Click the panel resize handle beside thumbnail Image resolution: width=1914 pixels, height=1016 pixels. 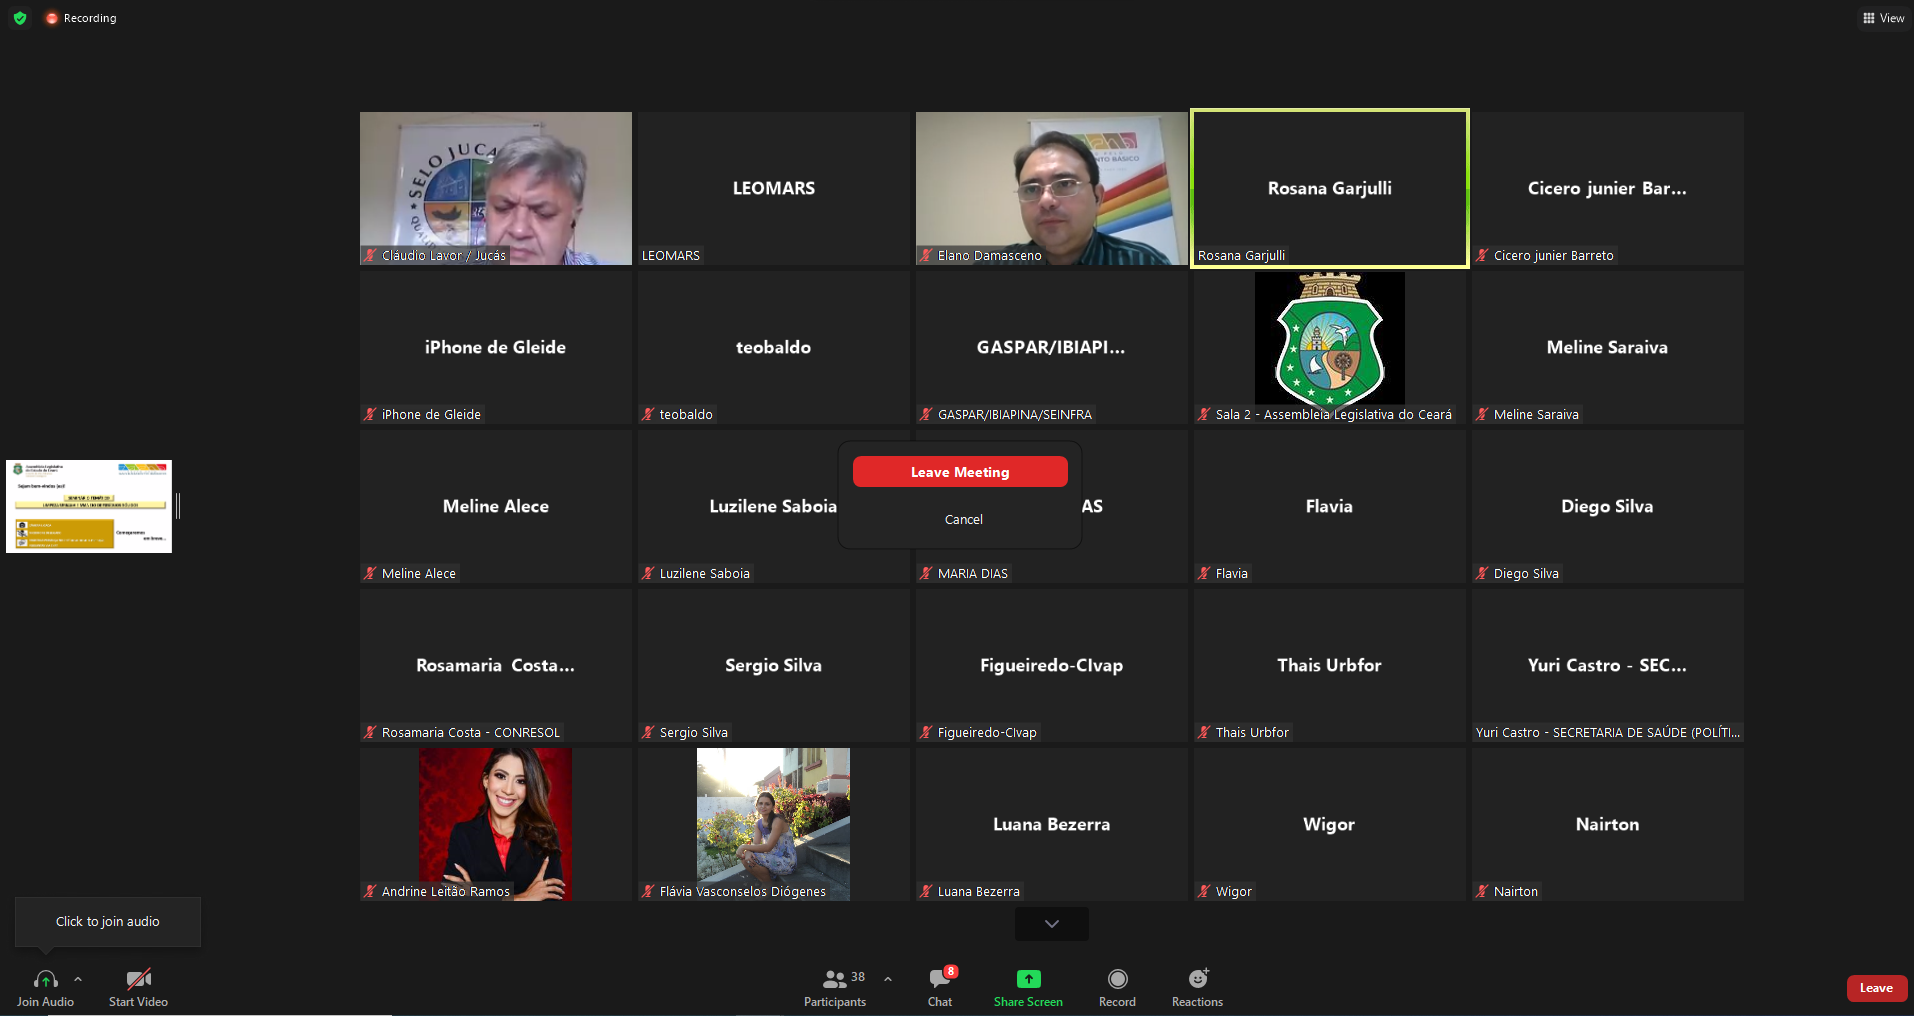point(178,506)
